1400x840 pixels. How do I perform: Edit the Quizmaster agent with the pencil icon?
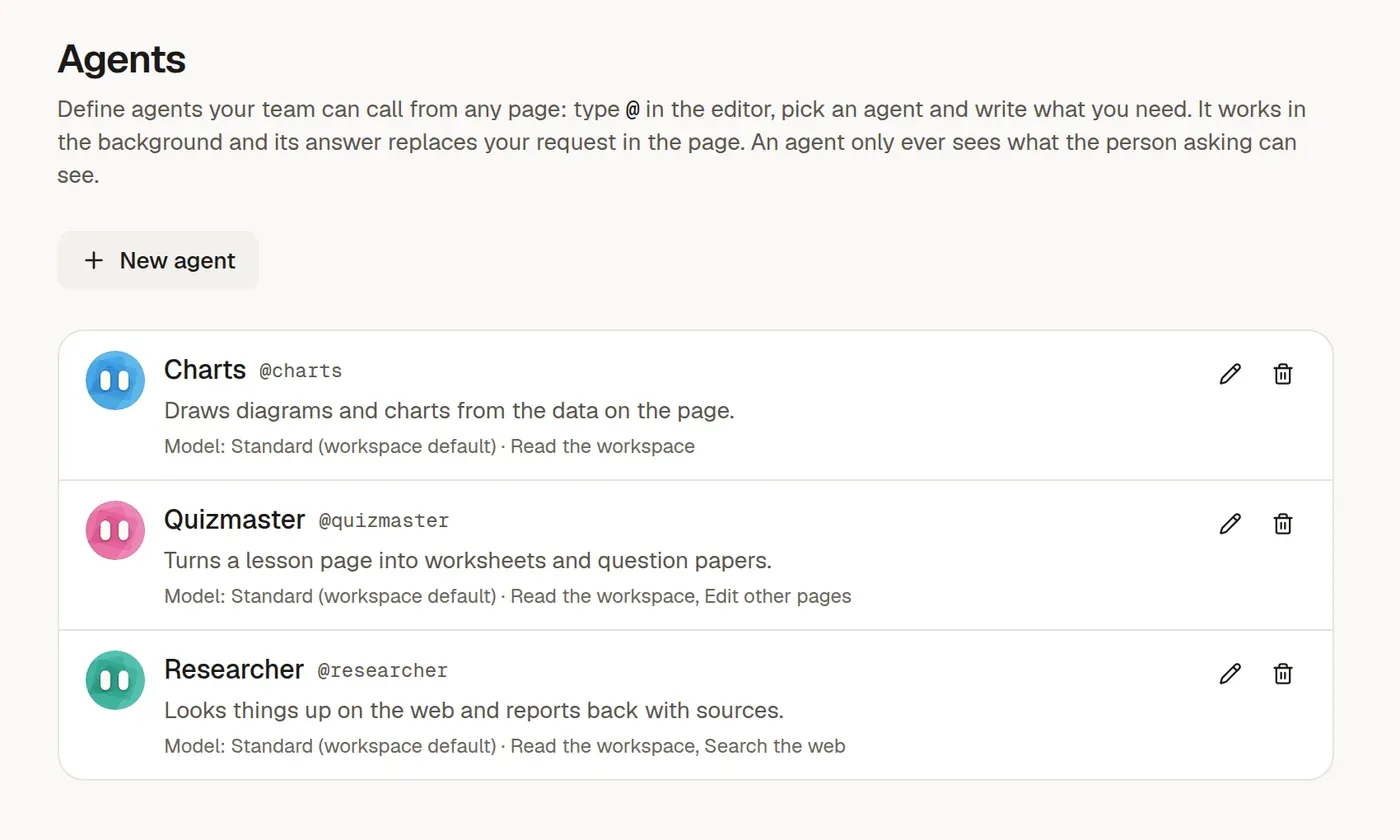click(1230, 524)
